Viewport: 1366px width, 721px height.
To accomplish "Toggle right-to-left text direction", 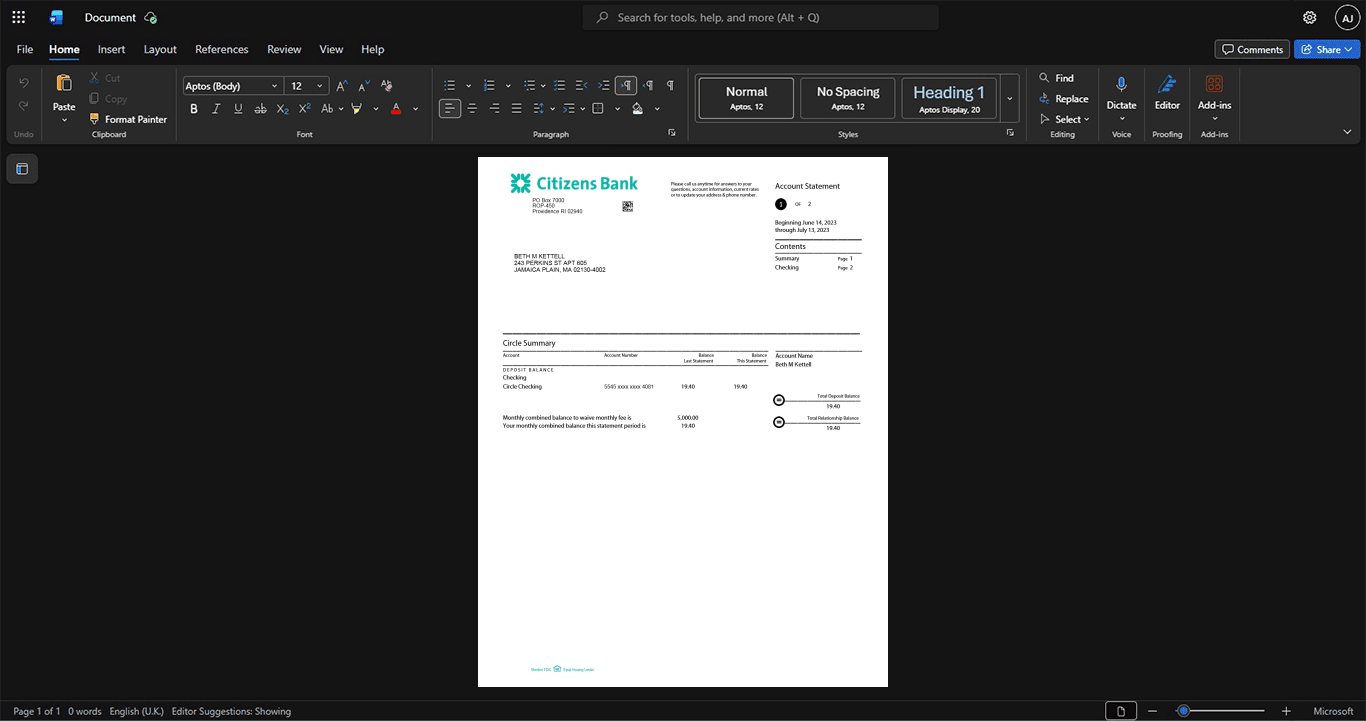I will [648, 86].
